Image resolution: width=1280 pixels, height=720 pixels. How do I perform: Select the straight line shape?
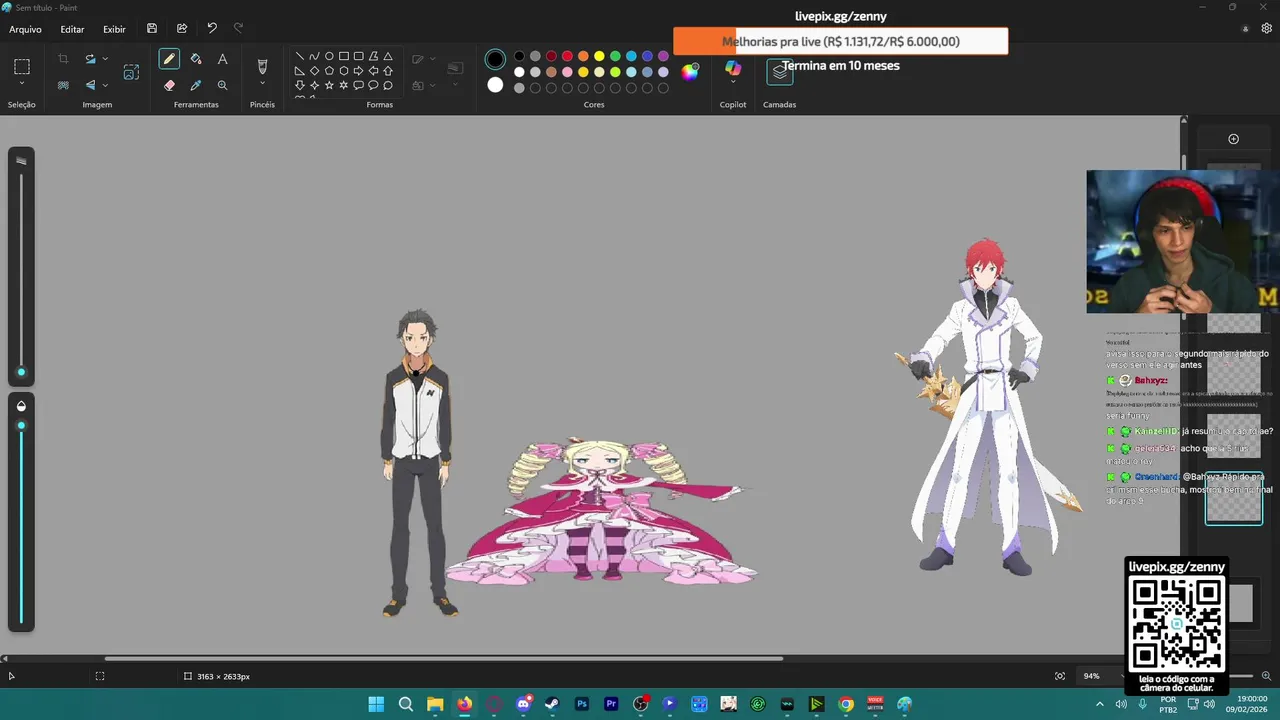299,57
